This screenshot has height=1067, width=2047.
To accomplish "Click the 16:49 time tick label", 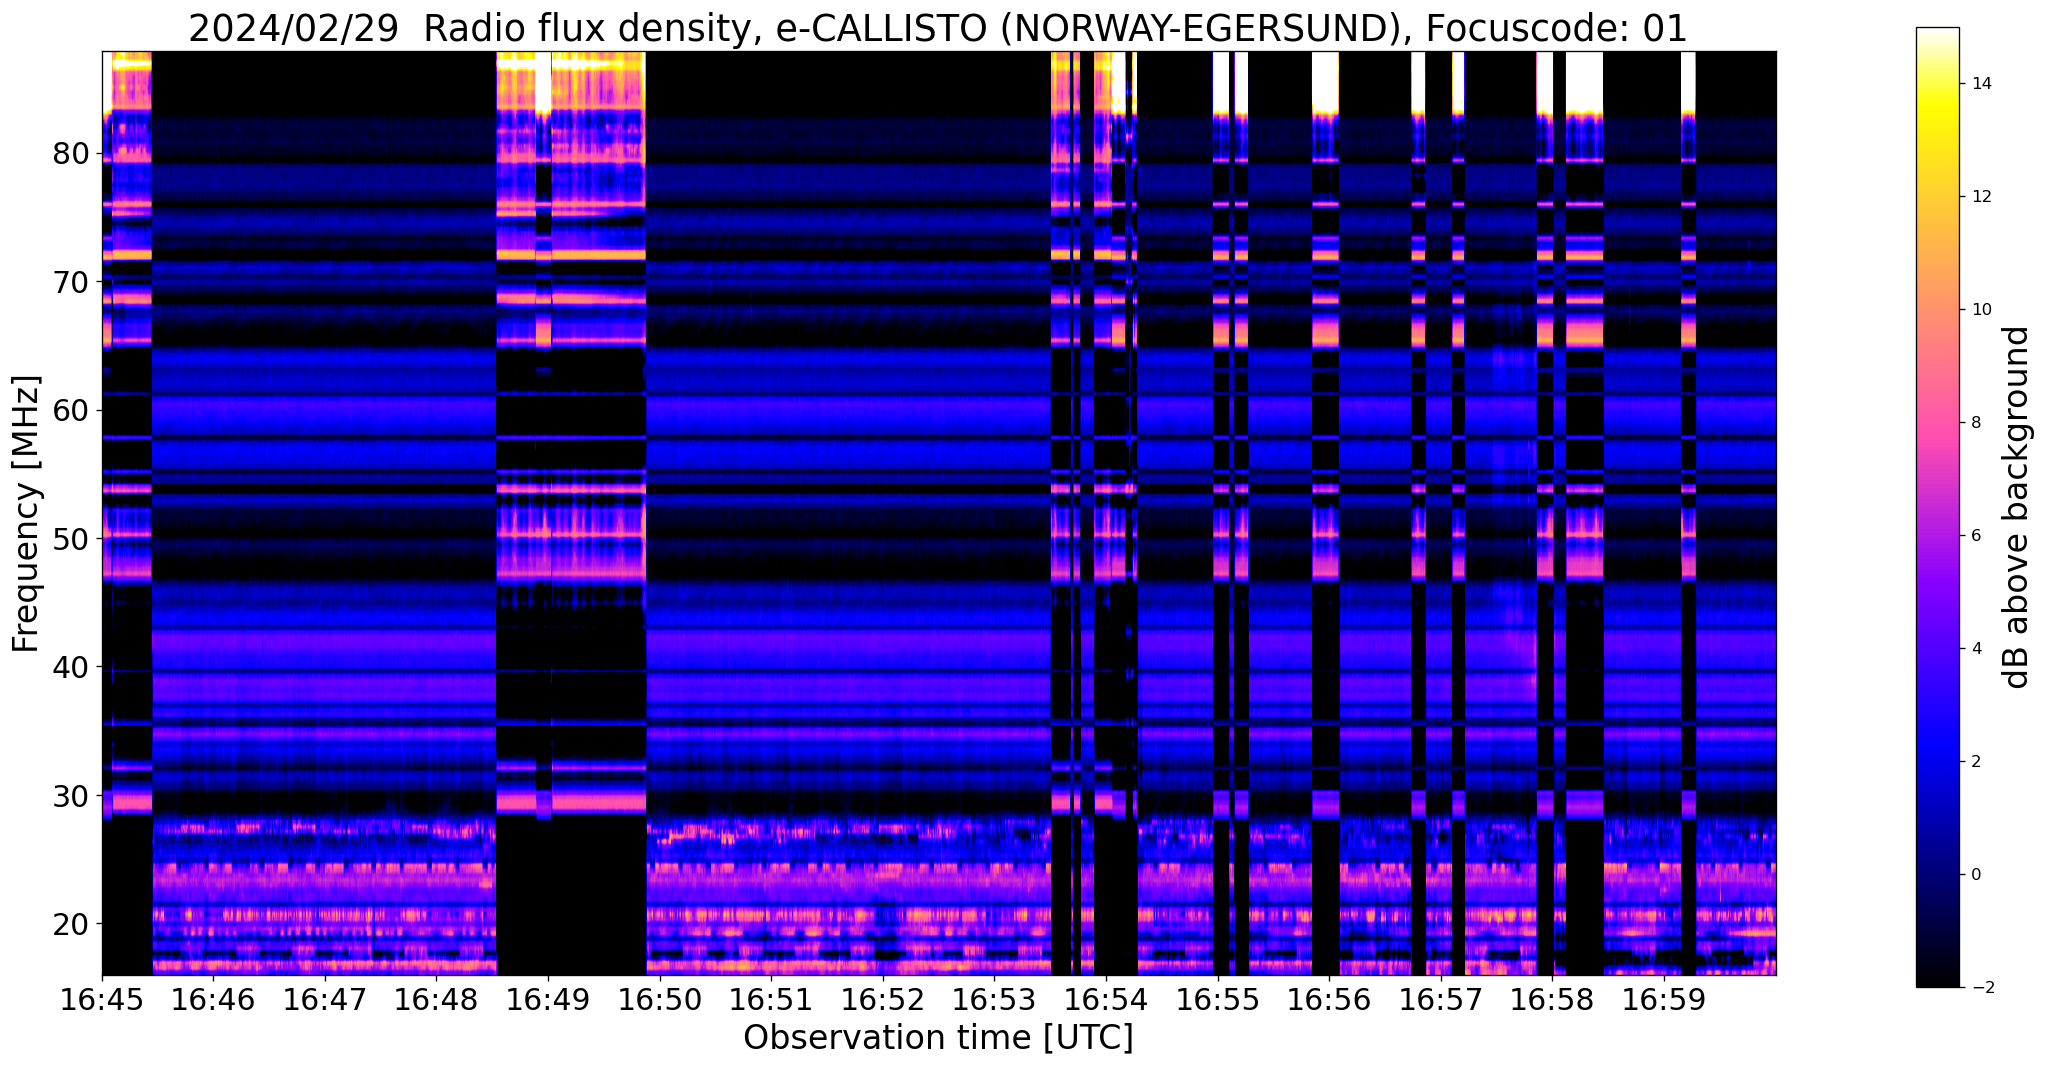I will click(x=548, y=998).
